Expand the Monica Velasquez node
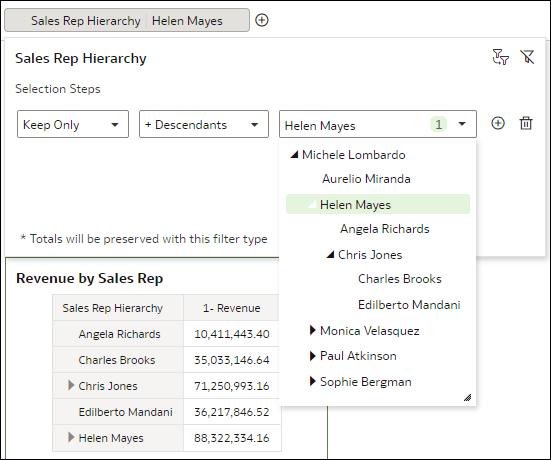This screenshot has height=460, width=551. pyautogui.click(x=312, y=330)
